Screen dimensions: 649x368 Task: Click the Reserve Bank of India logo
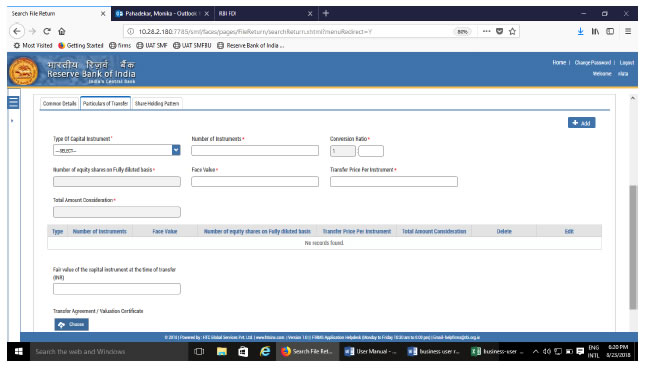[x=24, y=71]
